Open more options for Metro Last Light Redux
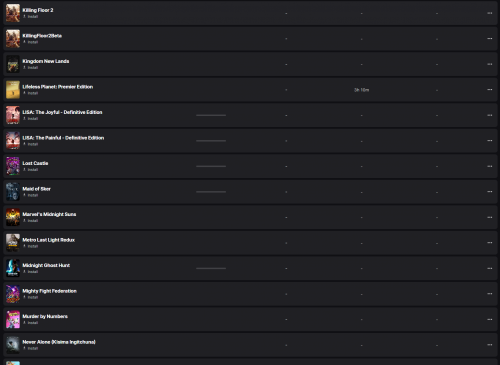This screenshot has width=500, height=365. pyautogui.click(x=490, y=242)
